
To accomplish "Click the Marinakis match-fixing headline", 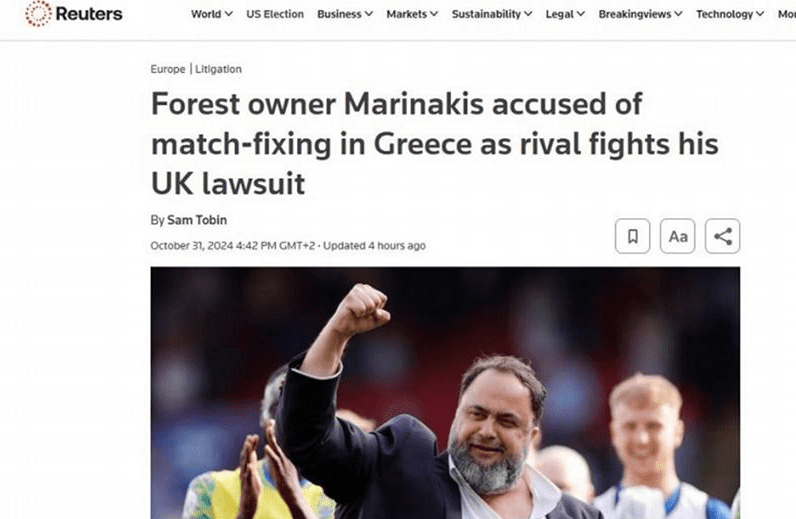I will [435, 144].
